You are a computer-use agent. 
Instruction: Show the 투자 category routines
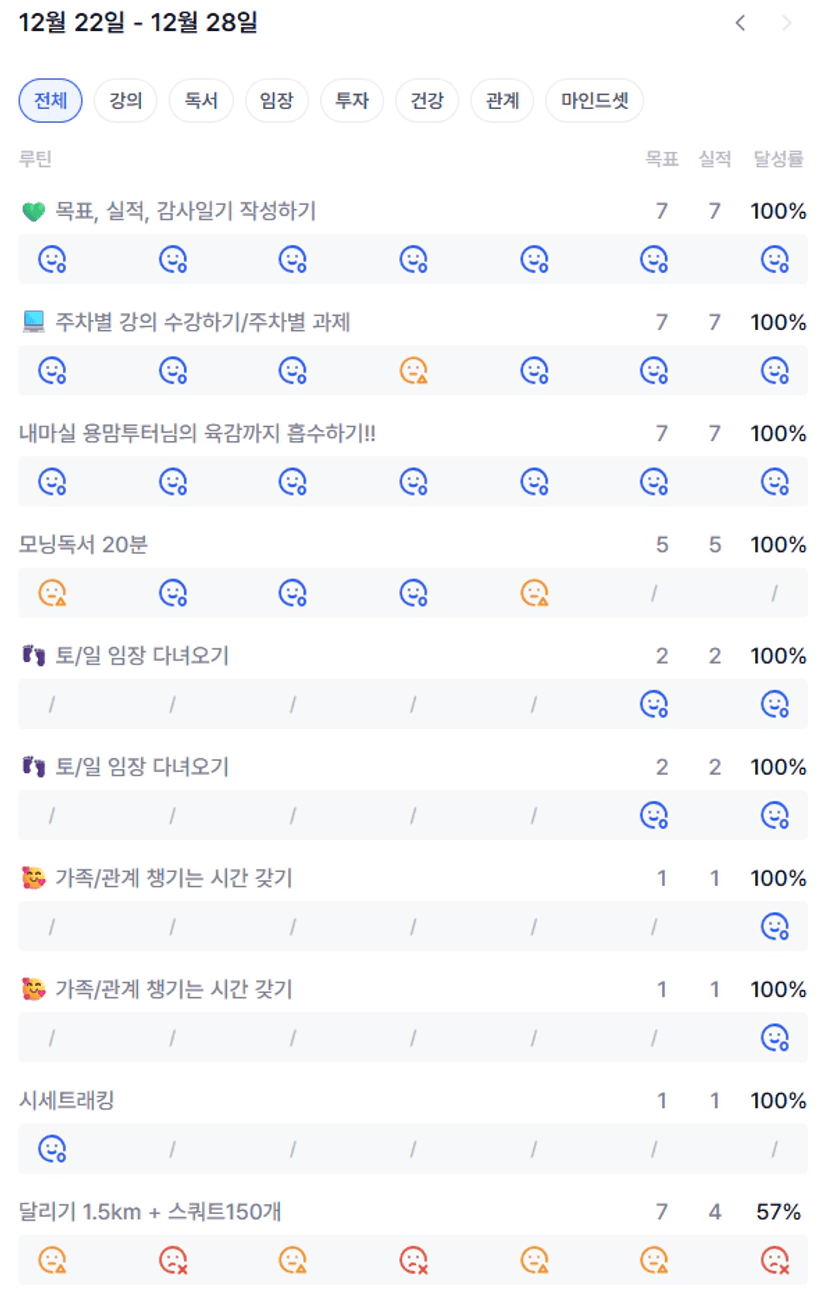click(x=352, y=101)
